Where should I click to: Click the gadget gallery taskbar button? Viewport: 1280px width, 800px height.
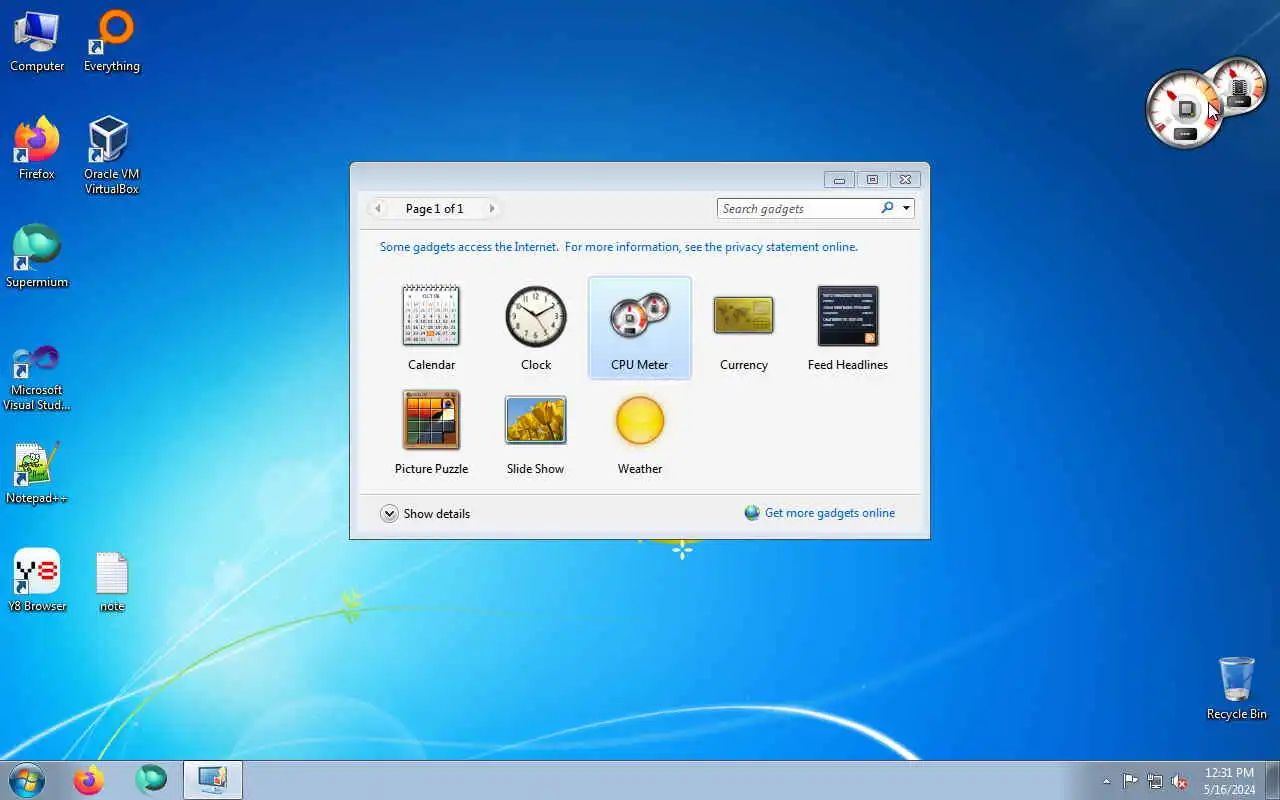(213, 780)
